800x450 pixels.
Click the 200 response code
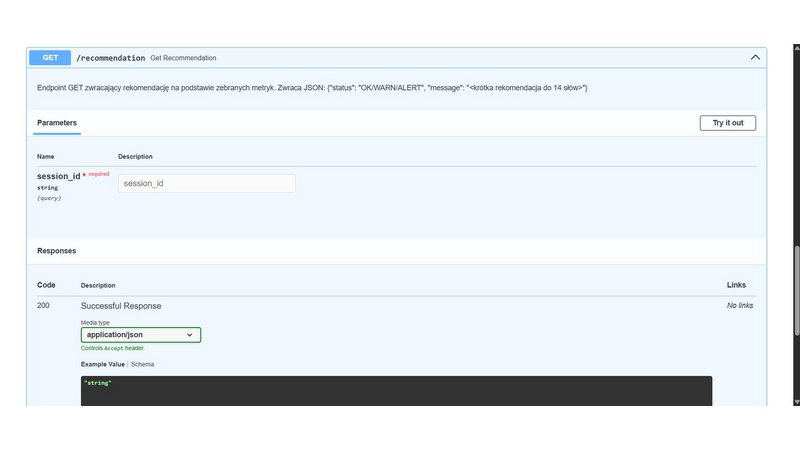pos(43,306)
